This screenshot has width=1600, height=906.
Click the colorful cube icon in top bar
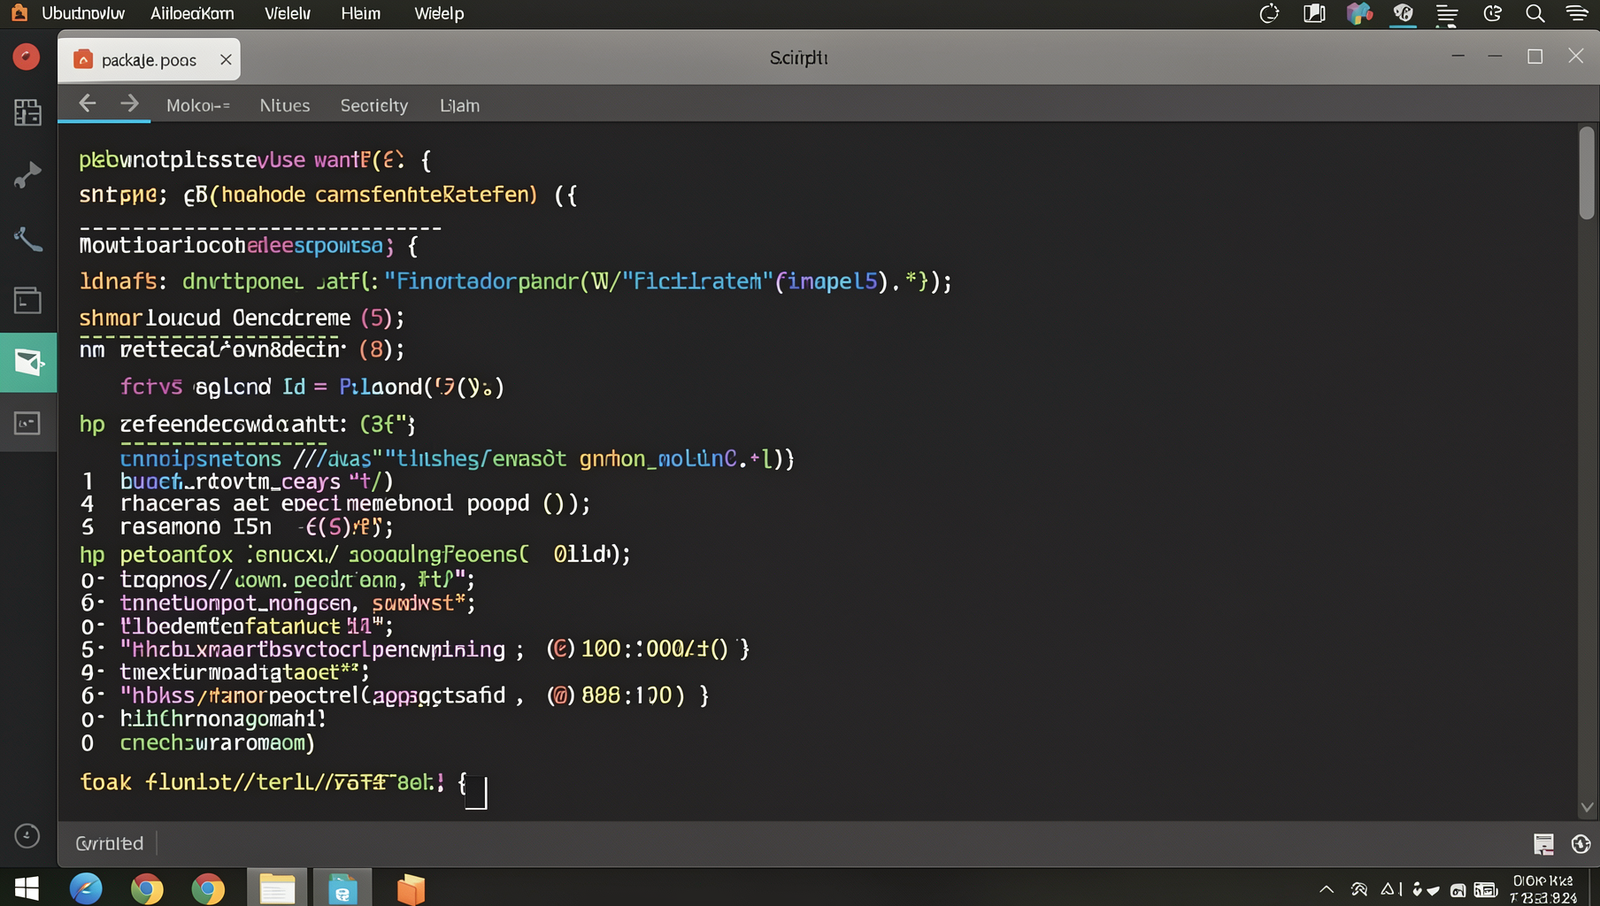pos(1359,14)
